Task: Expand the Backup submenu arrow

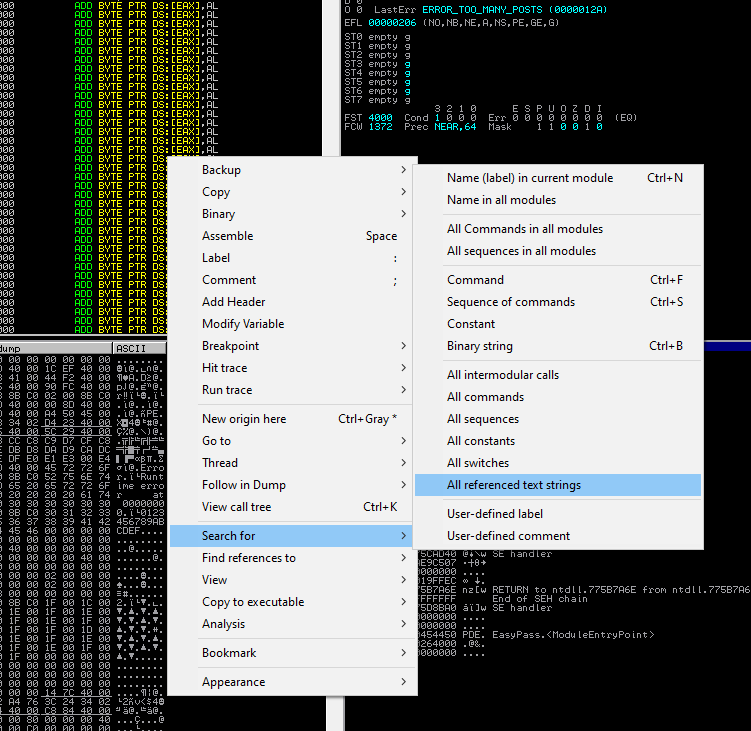Action: (403, 170)
